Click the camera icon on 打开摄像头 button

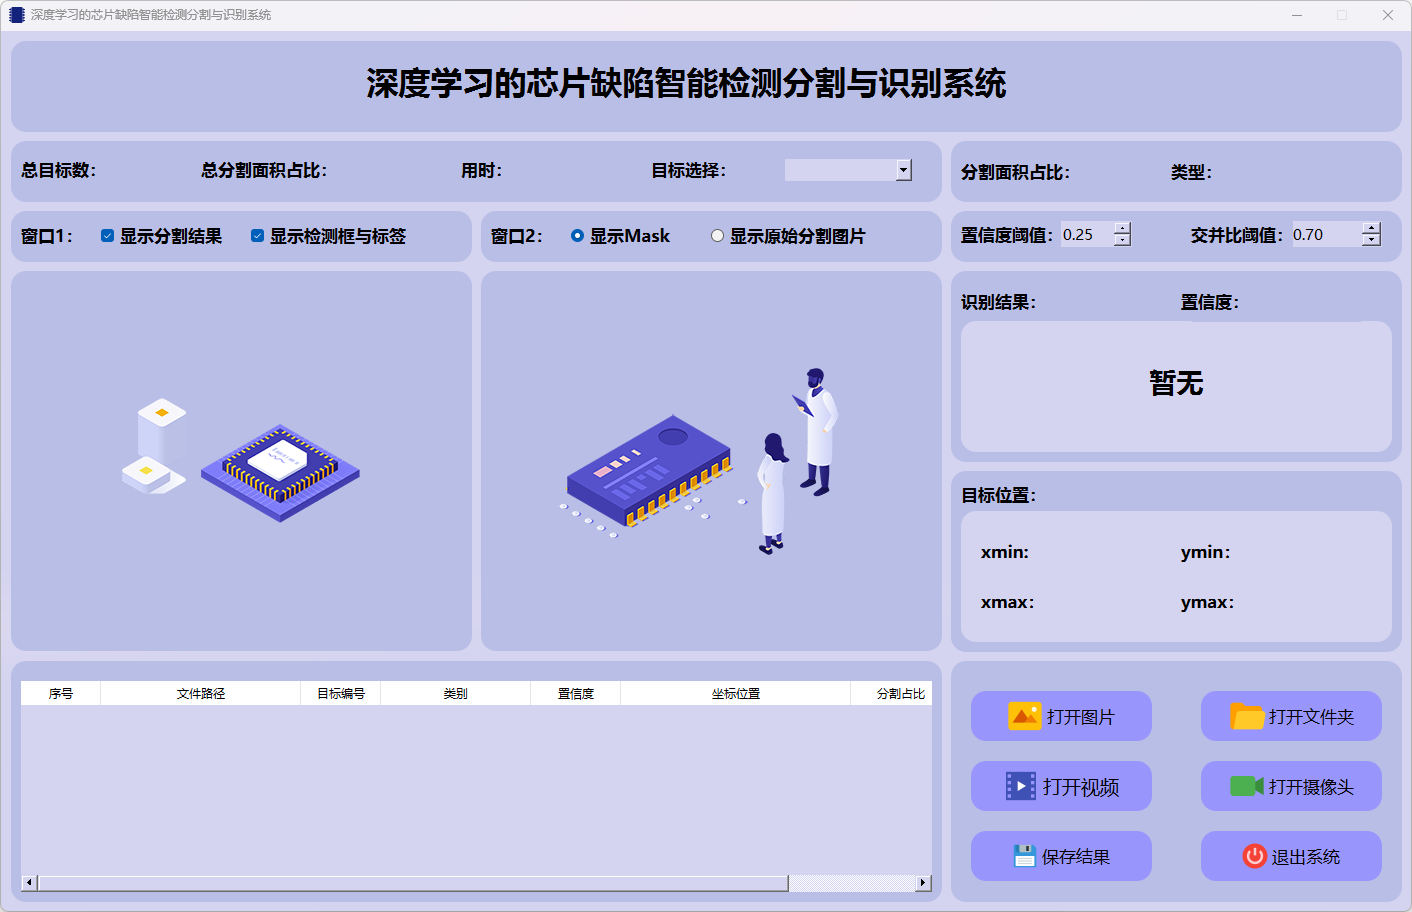1247,786
